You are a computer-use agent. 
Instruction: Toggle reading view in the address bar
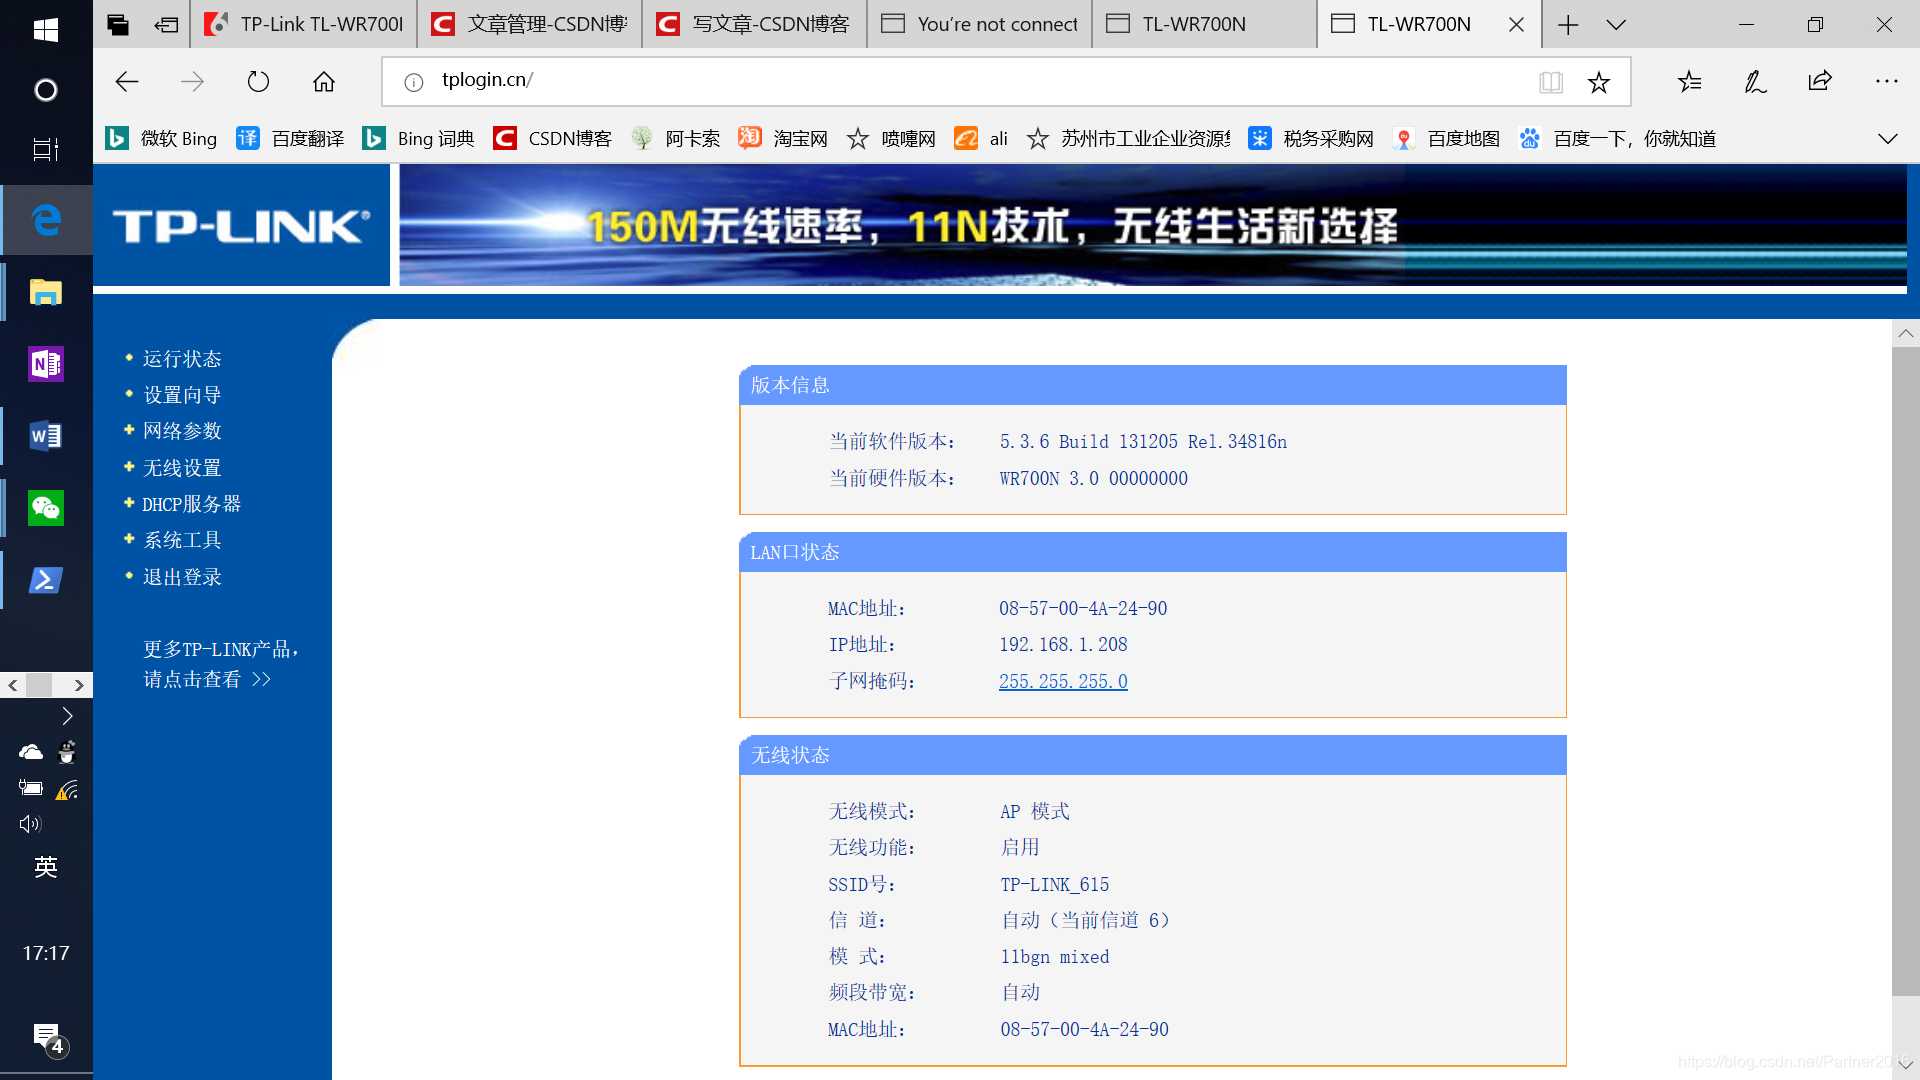point(1551,81)
